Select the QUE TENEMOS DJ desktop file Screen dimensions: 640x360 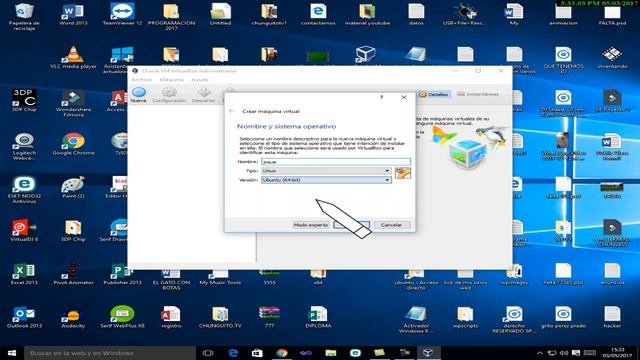pos(563,60)
